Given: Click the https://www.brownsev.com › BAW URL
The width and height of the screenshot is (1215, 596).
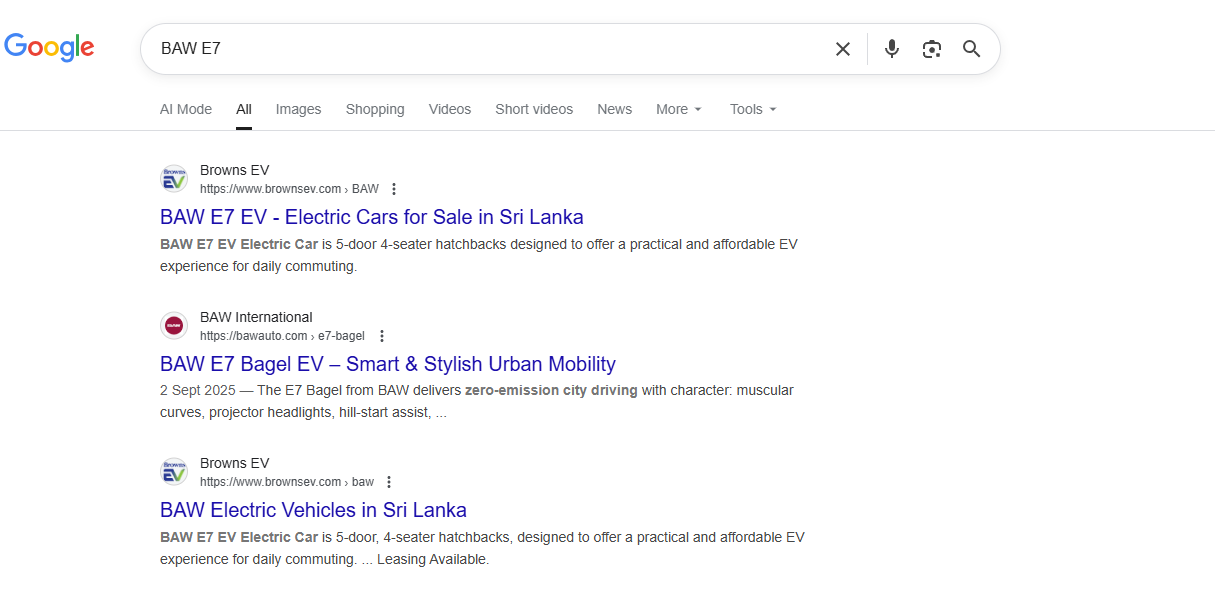Looking at the screenshot, I should [x=289, y=189].
